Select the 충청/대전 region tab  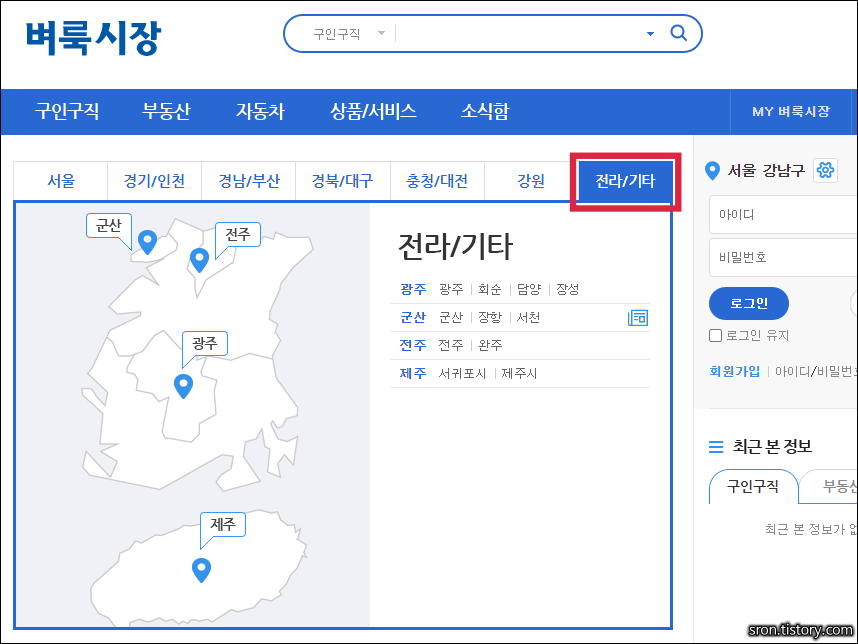coord(437,181)
